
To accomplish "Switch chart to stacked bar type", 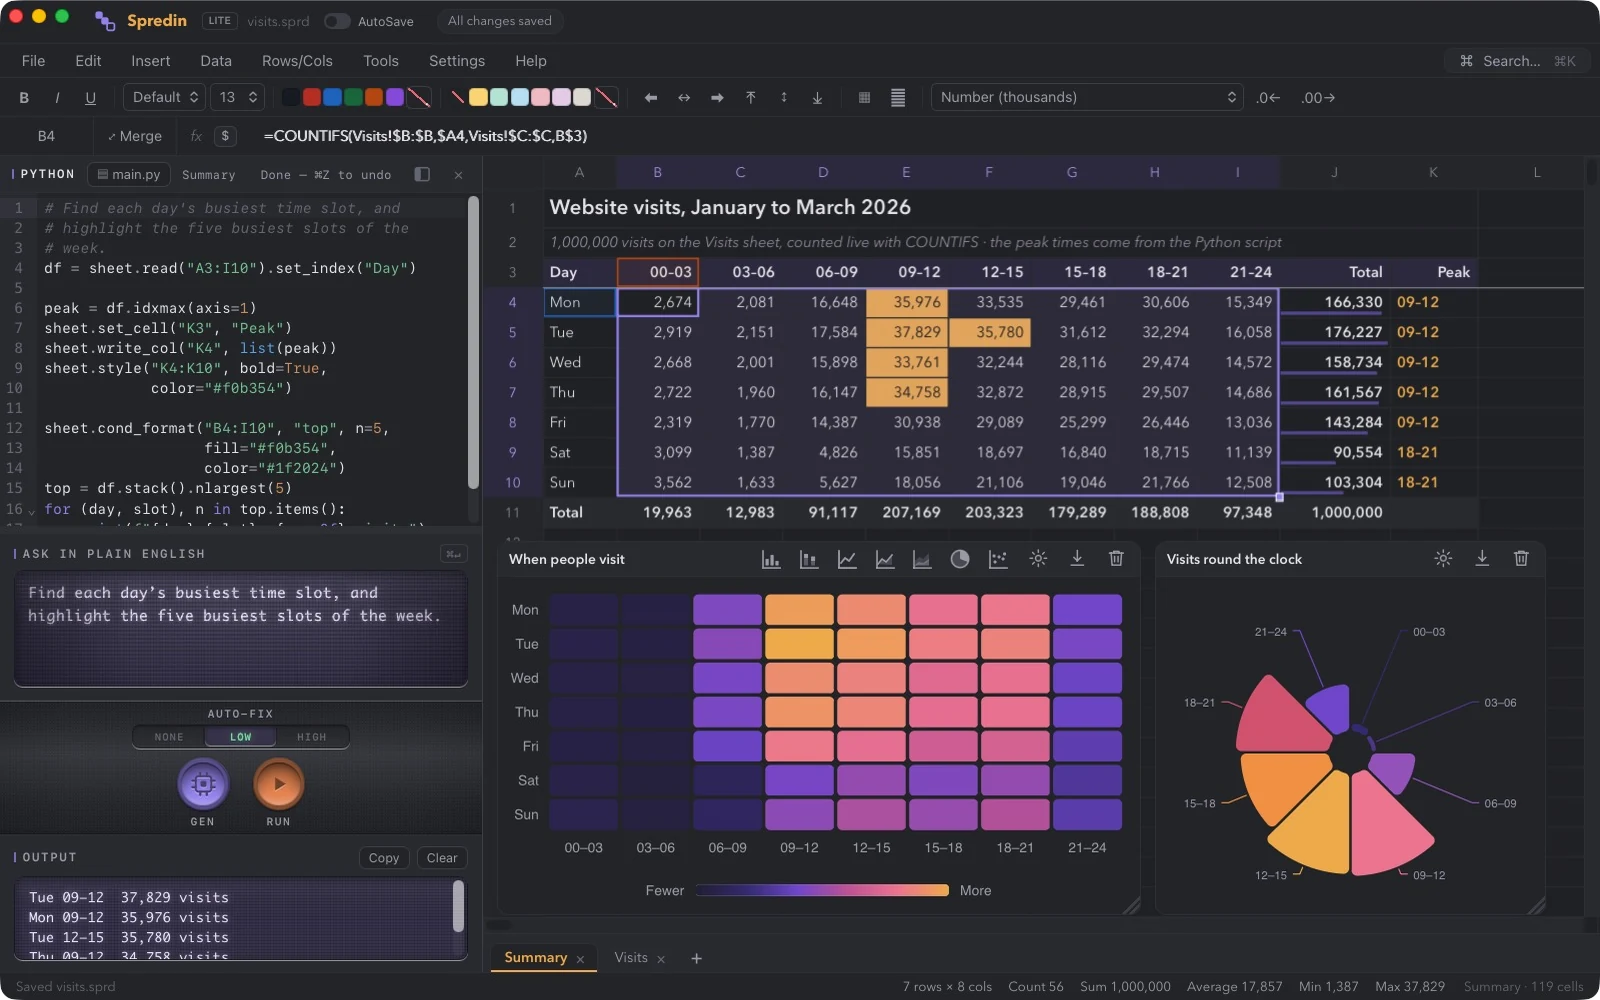I will click(x=809, y=559).
